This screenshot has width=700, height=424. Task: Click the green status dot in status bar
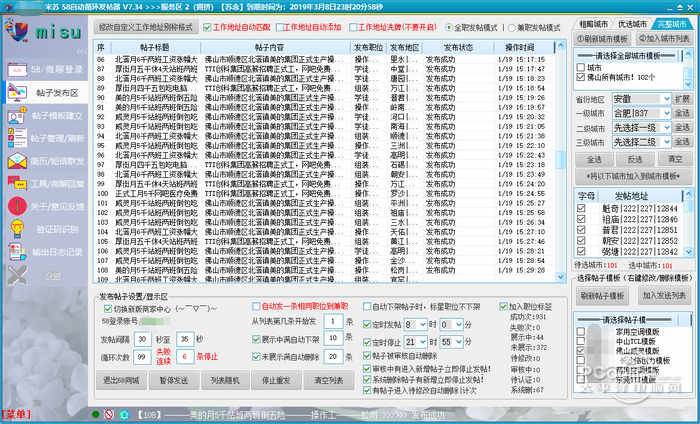click(x=96, y=415)
